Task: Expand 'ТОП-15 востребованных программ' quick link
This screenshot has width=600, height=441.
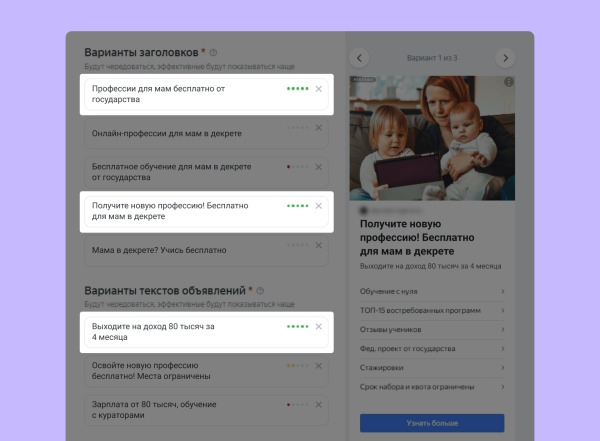Action: (x=431, y=310)
